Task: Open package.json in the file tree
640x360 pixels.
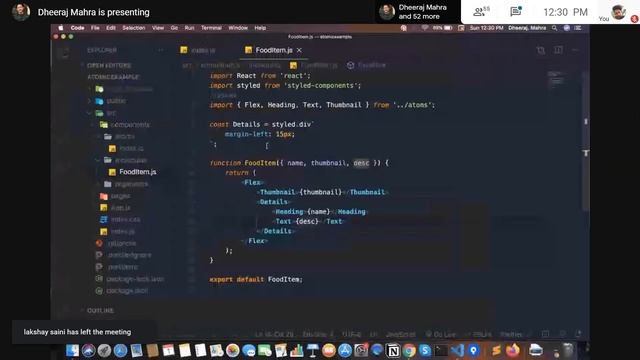Action: (122, 291)
